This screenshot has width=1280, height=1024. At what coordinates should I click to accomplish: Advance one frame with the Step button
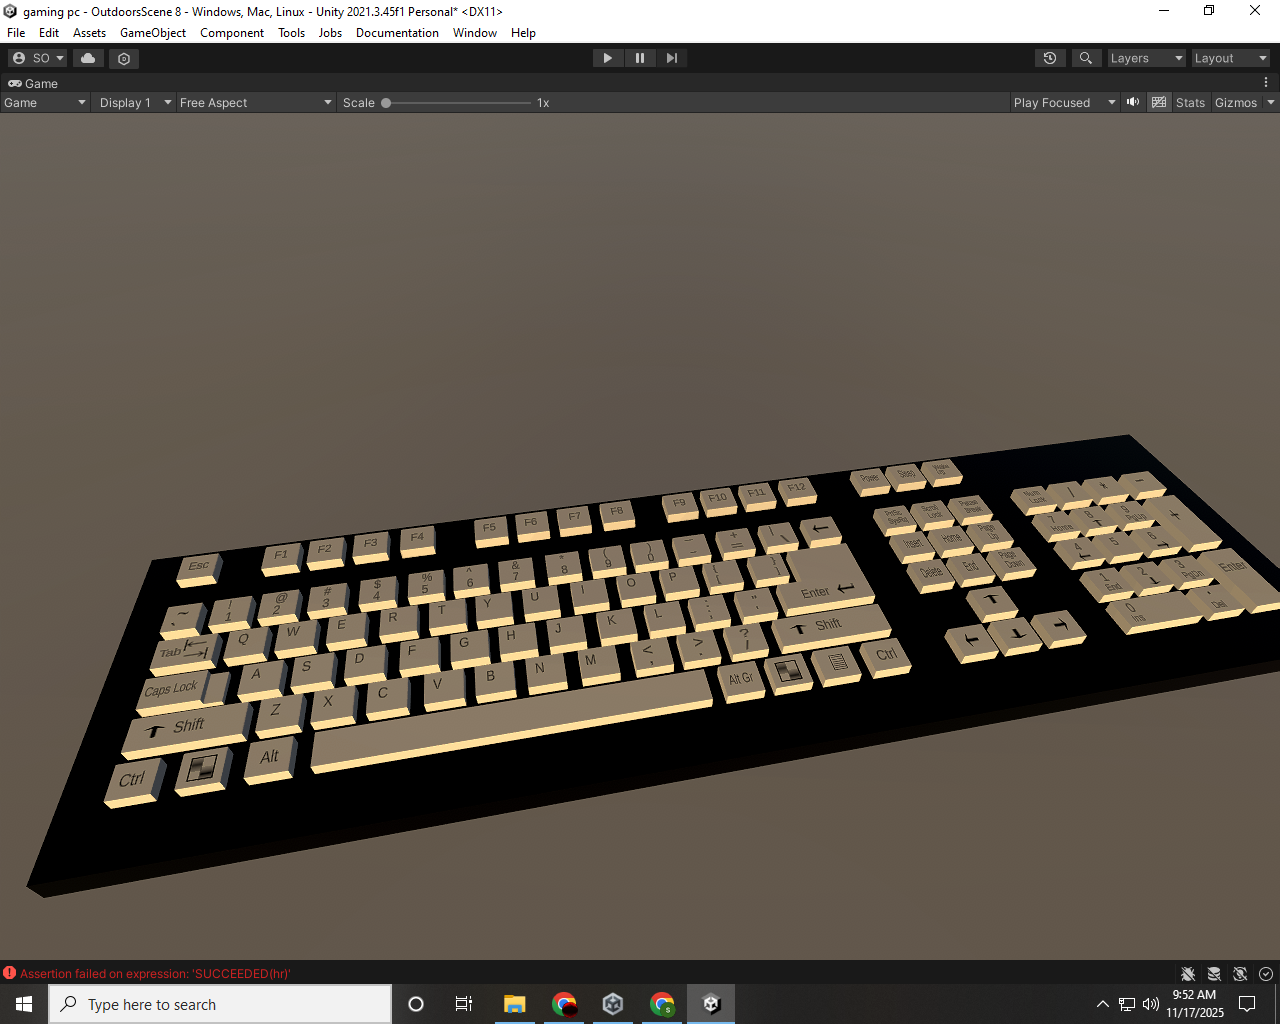672,58
